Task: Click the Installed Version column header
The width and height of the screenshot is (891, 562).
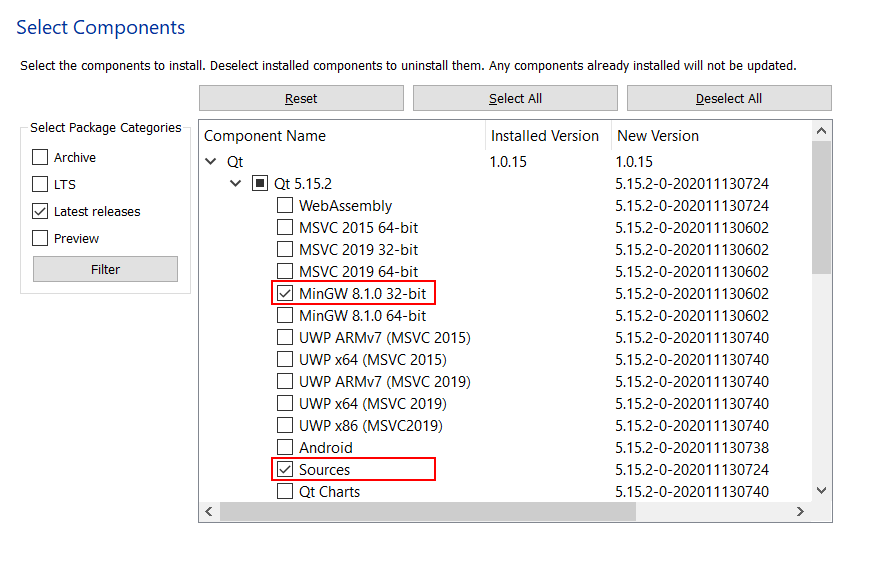Action: [x=548, y=136]
